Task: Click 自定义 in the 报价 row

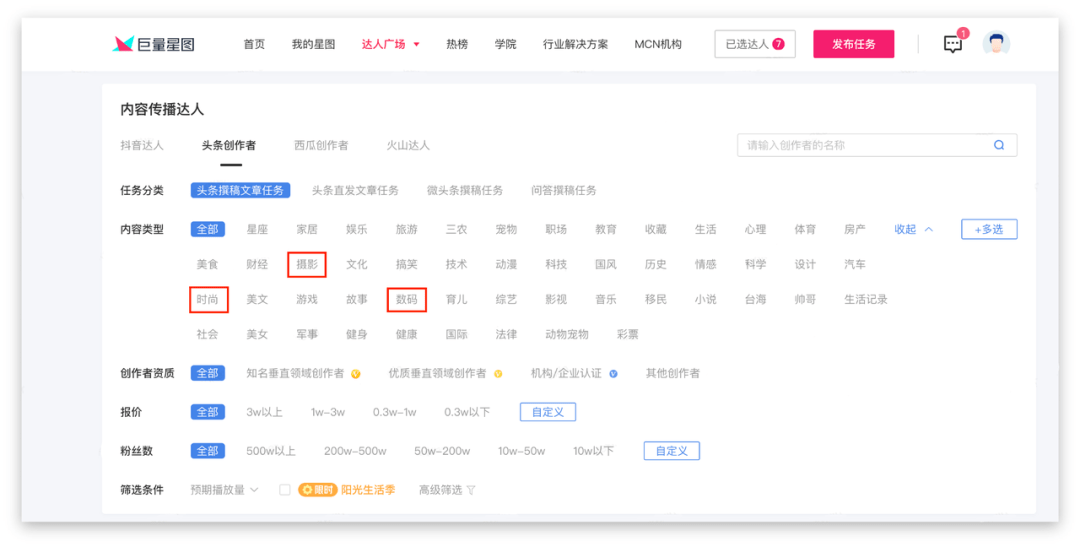Action: 548,412
